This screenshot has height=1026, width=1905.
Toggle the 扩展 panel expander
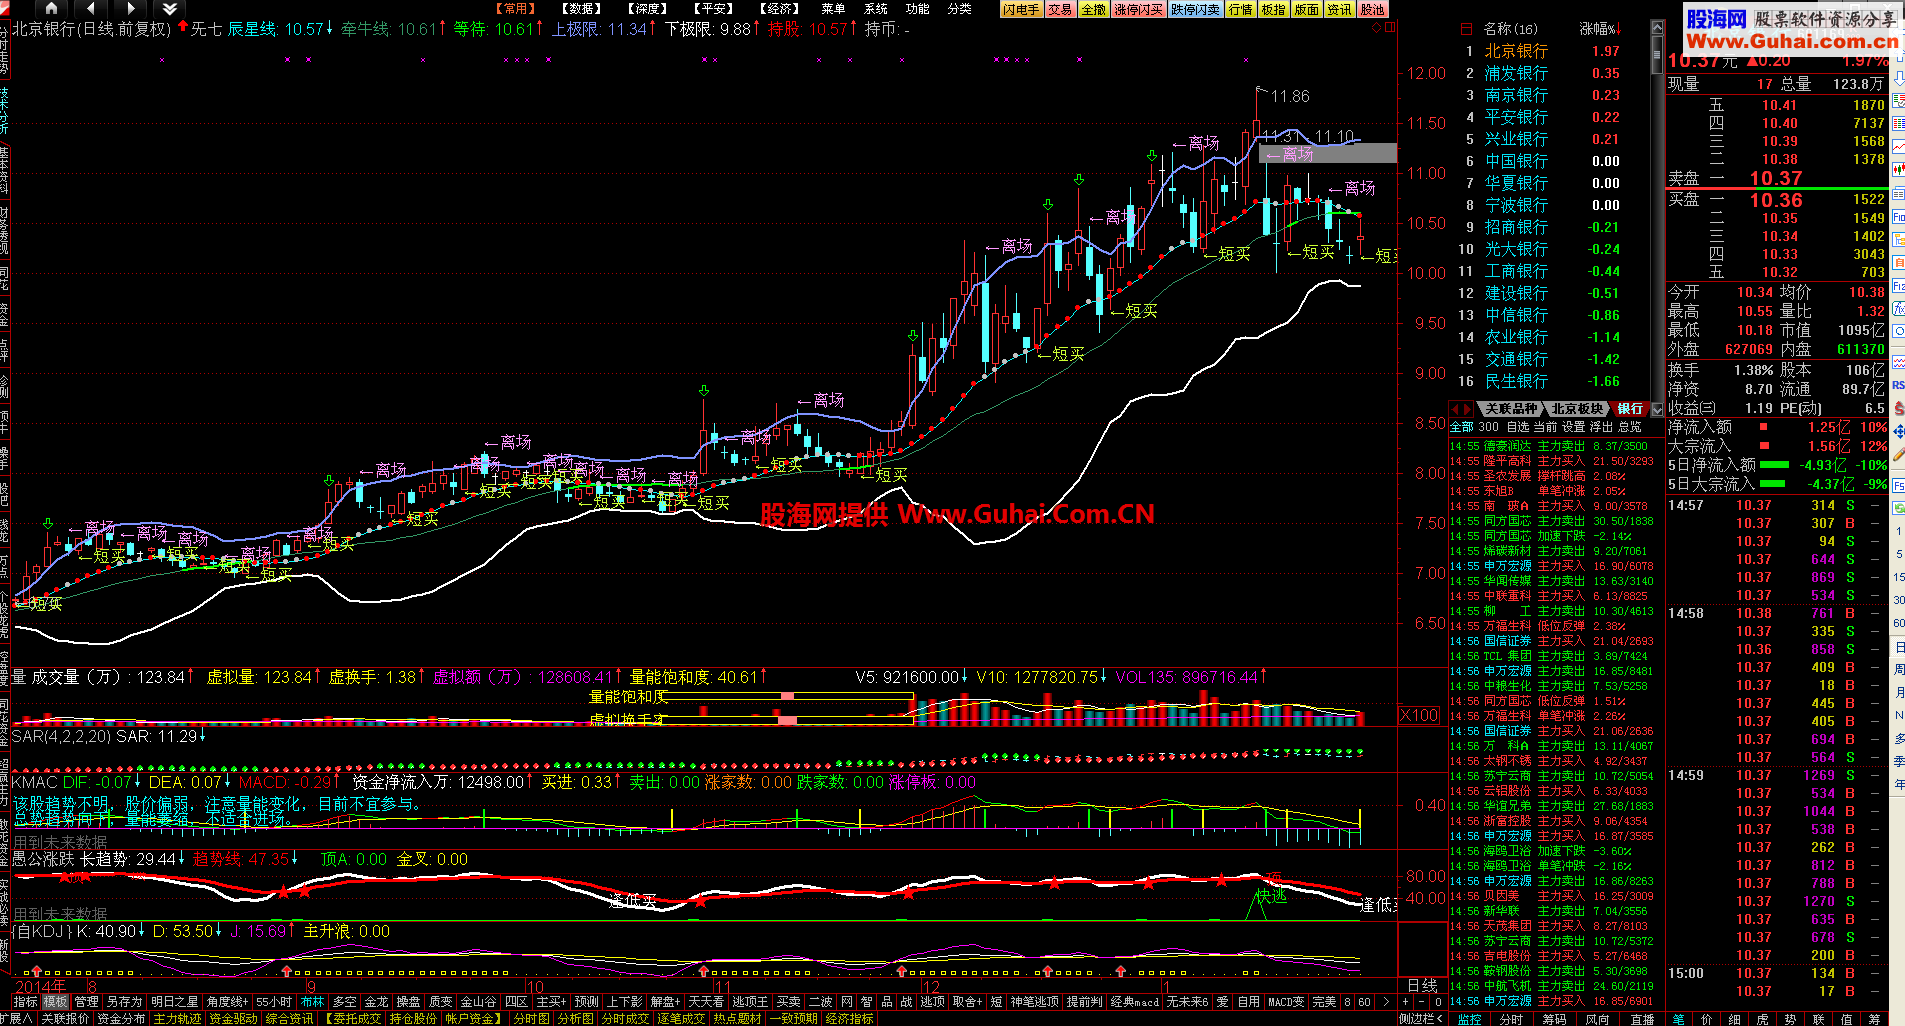[x=17, y=1018]
